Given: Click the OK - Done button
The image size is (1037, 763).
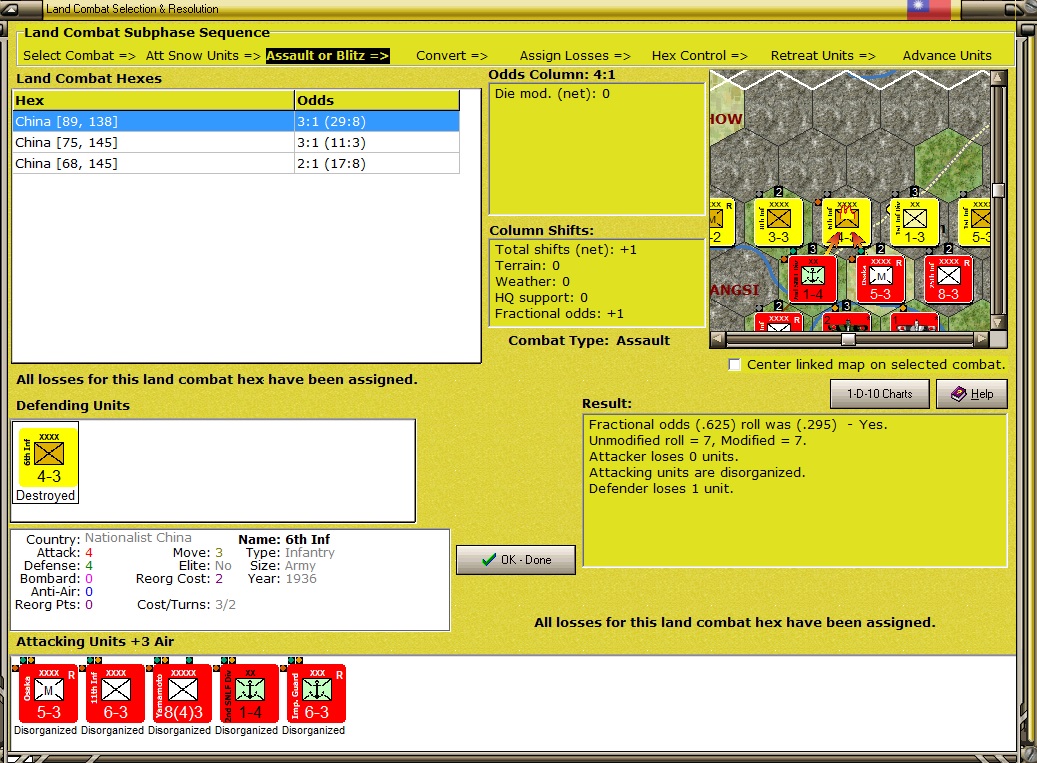Looking at the screenshot, I should (516, 560).
